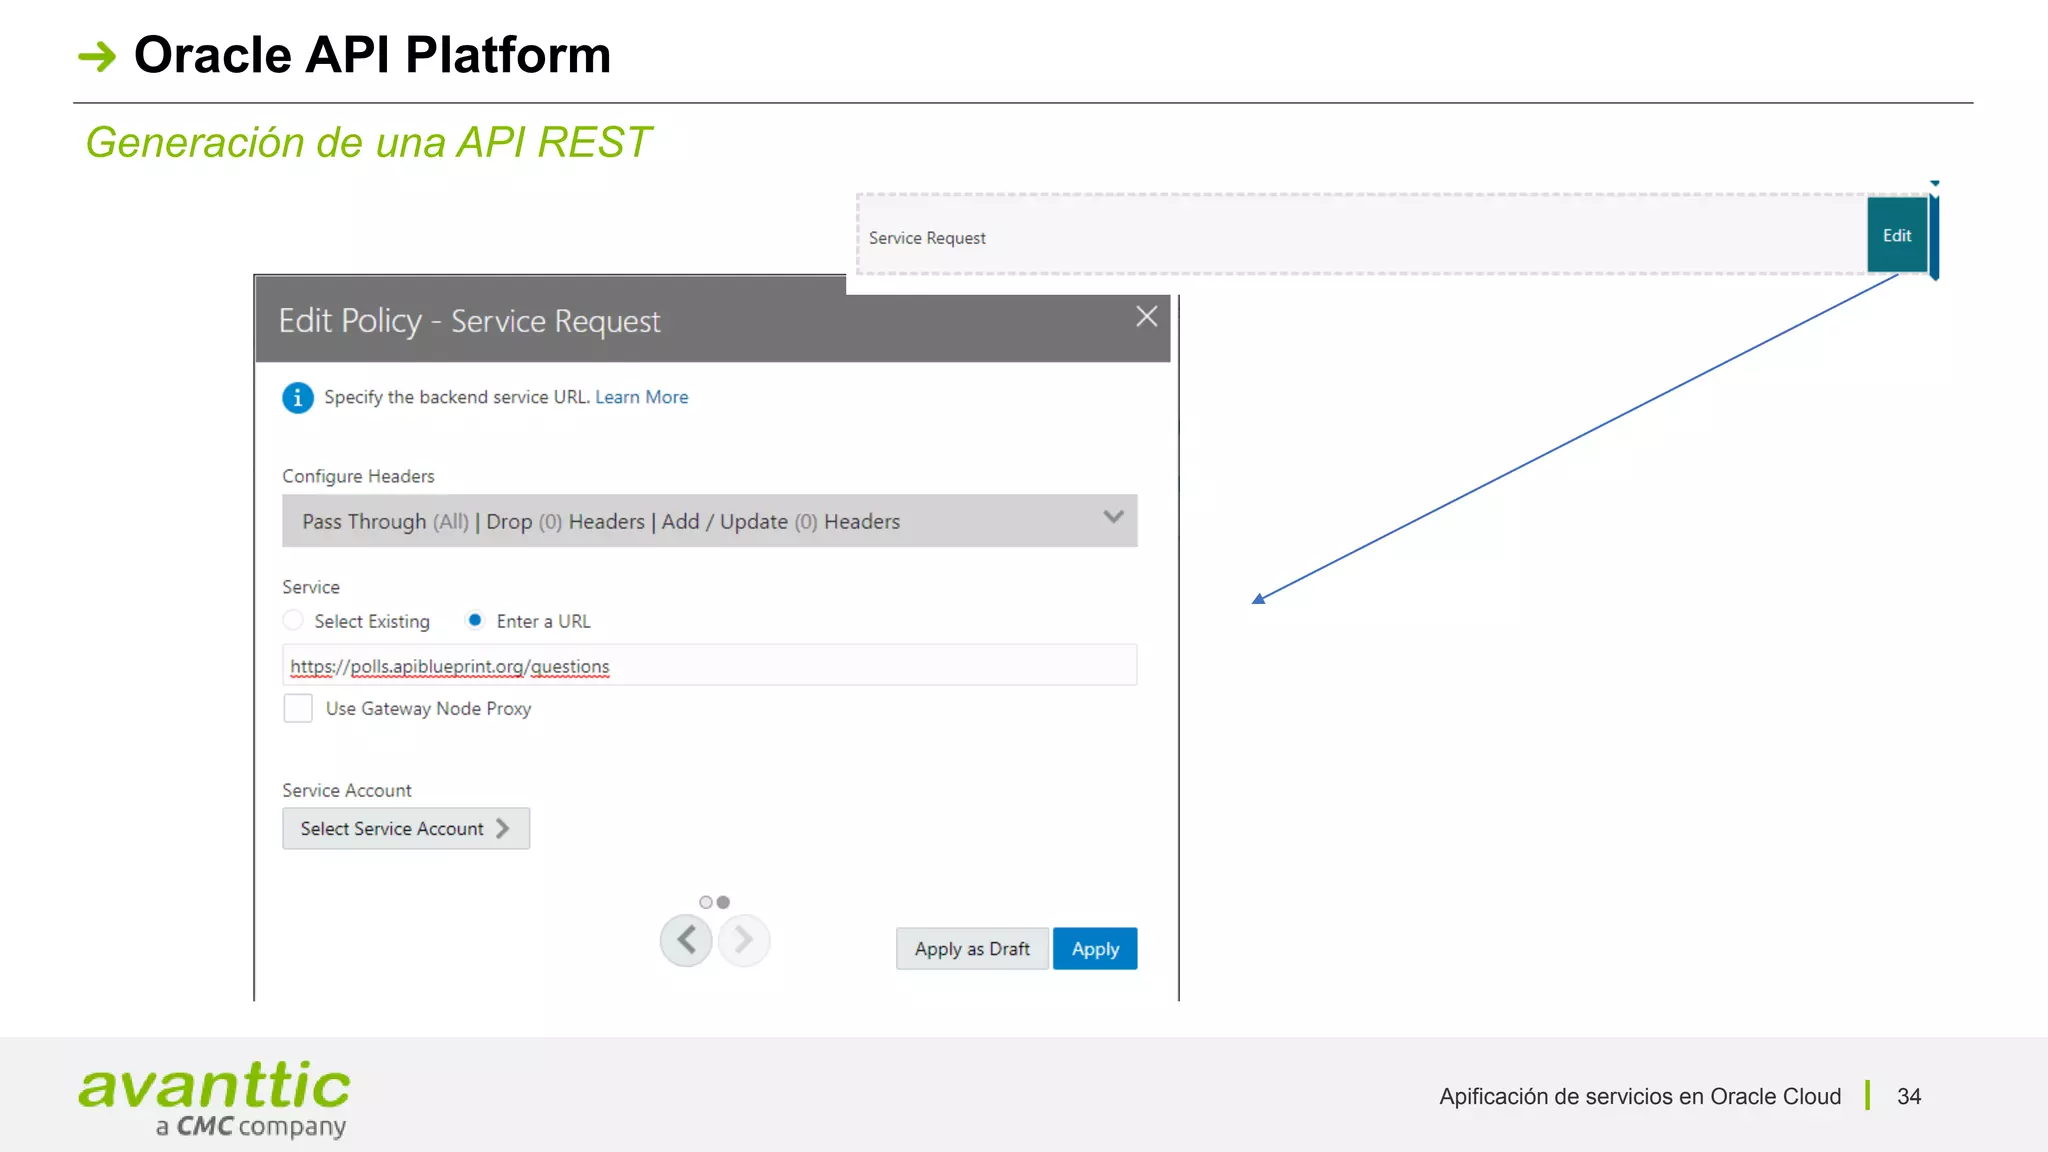
Task: Click the blue Apply button
Action: click(1095, 949)
